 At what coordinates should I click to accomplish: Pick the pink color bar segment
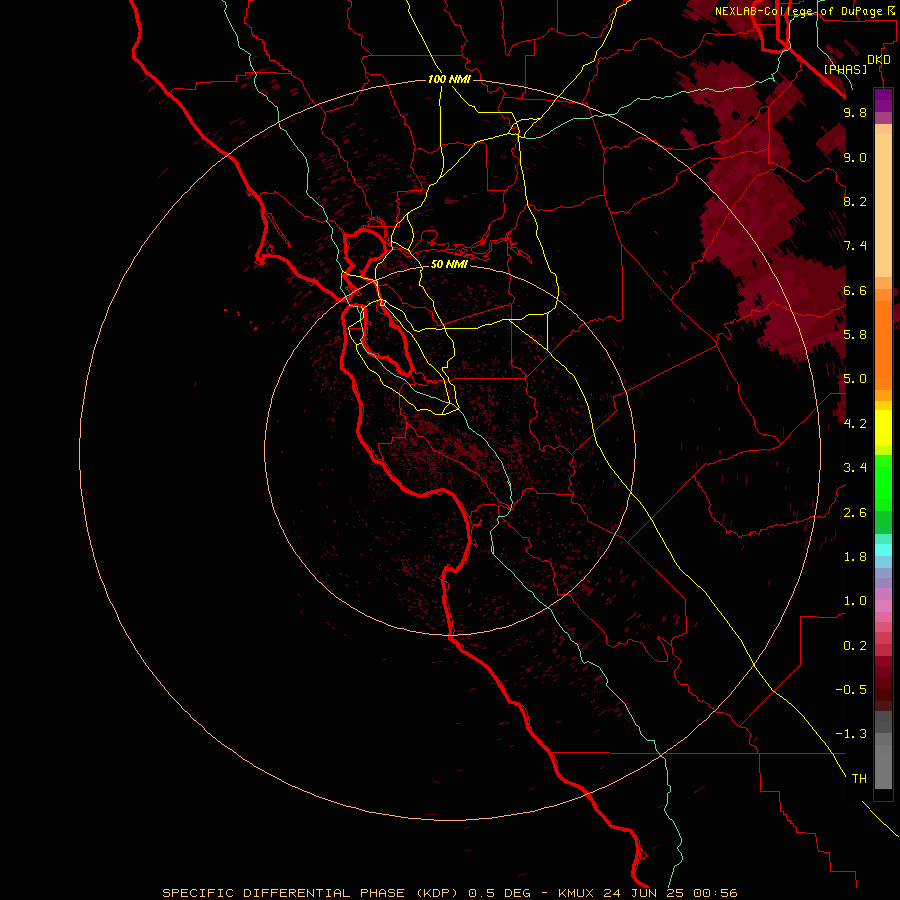click(x=883, y=605)
